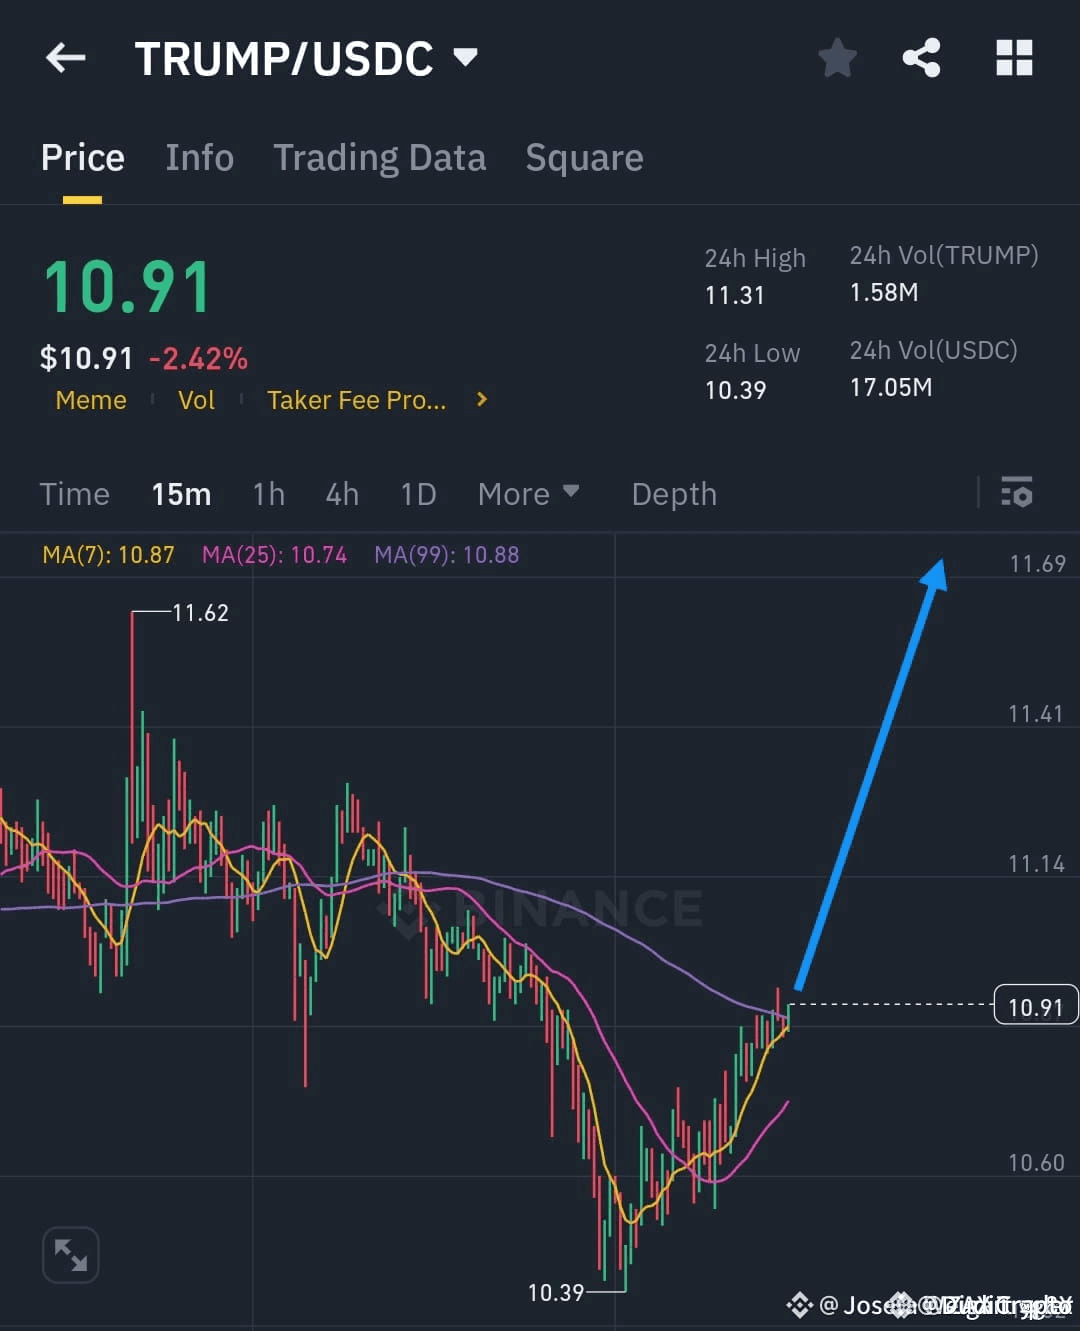Switch to the Info tab

pyautogui.click(x=199, y=158)
